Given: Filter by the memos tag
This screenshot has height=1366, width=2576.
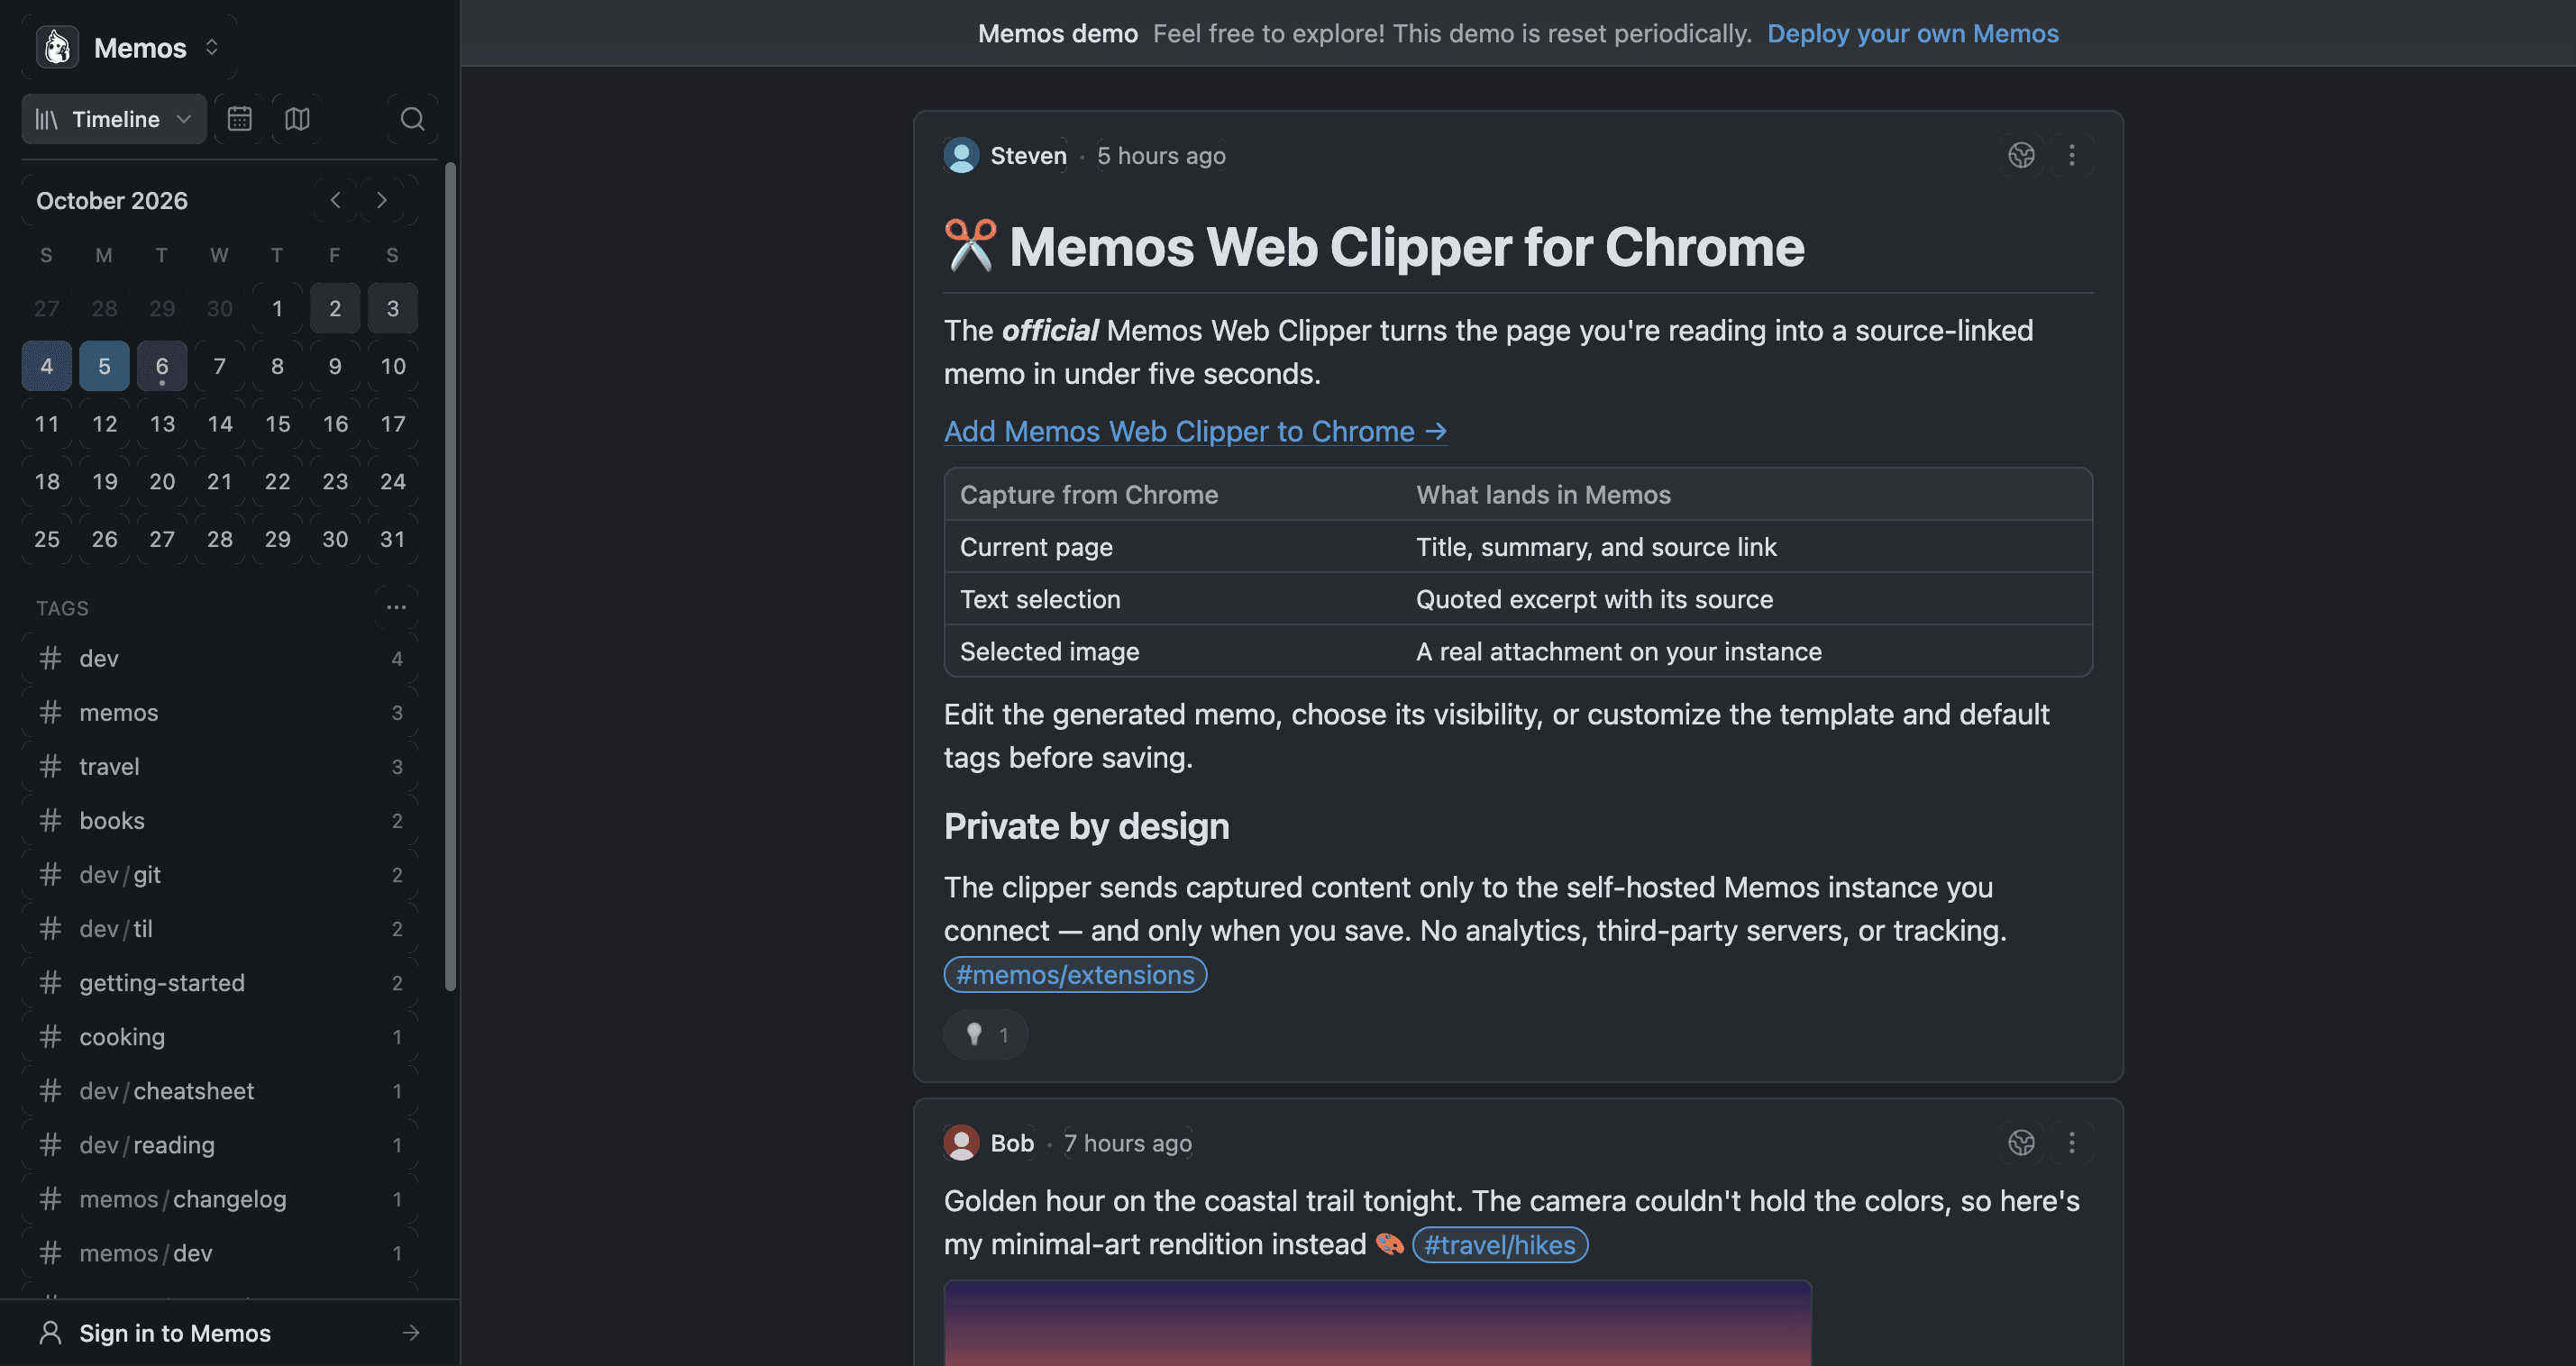Looking at the screenshot, I should [220, 712].
